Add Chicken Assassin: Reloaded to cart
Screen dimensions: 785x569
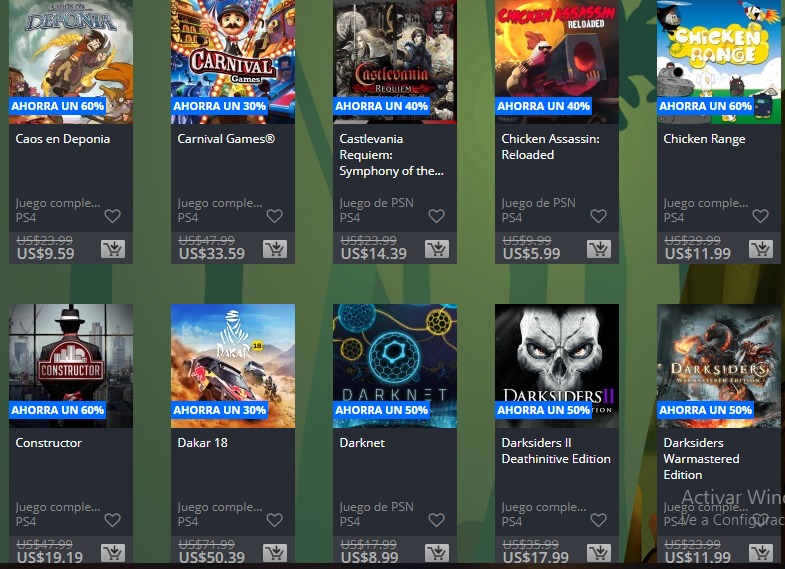pyautogui.click(x=599, y=249)
